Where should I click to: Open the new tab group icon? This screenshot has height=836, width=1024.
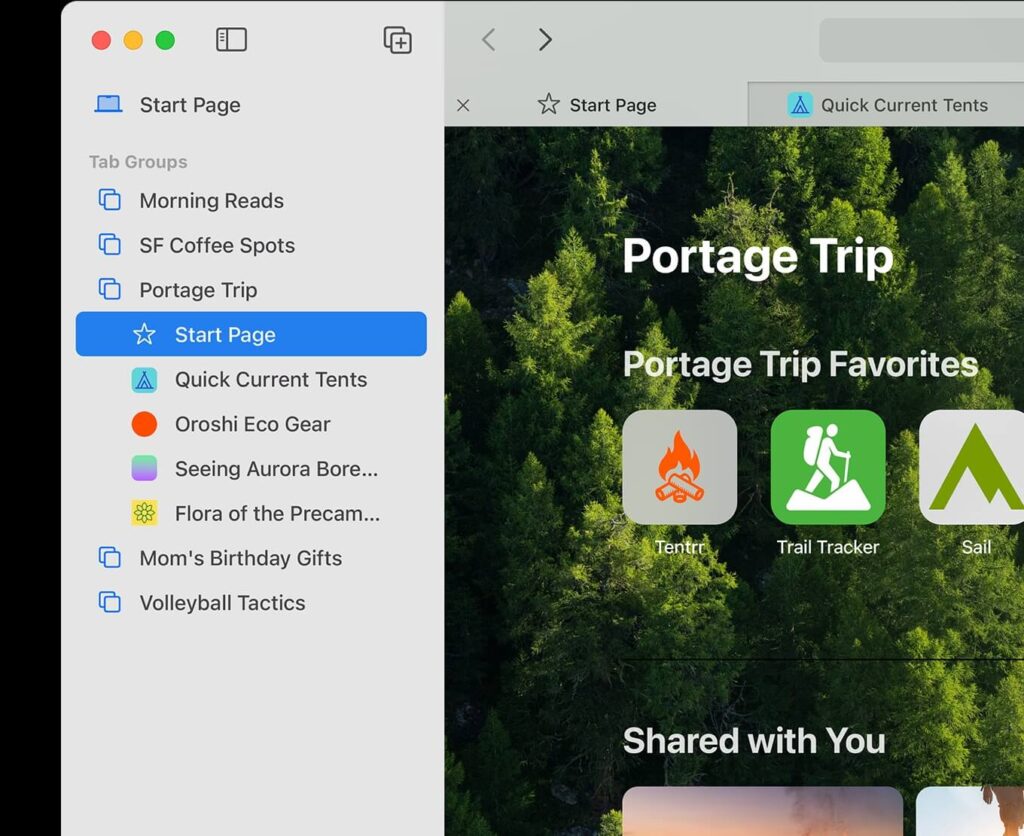point(397,40)
